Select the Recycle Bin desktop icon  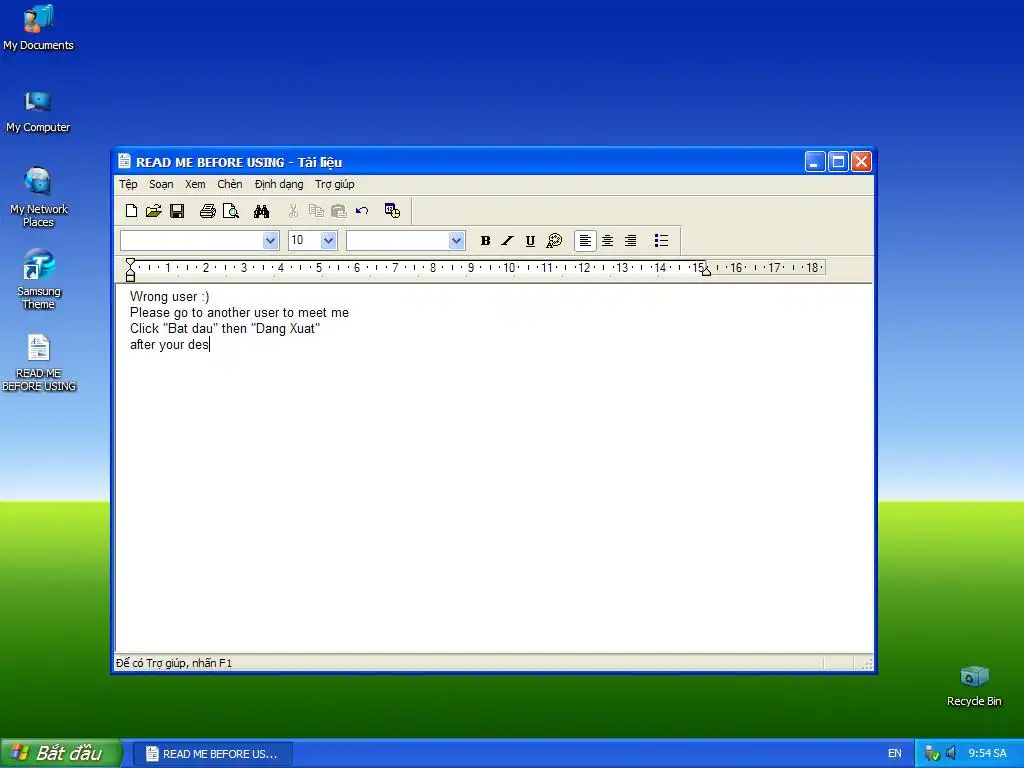(974, 686)
